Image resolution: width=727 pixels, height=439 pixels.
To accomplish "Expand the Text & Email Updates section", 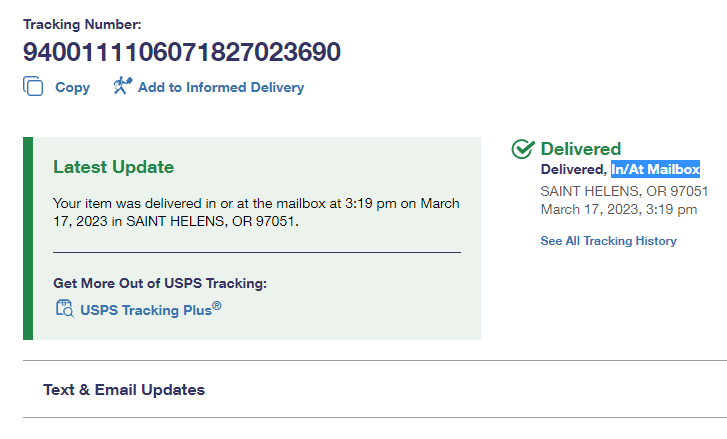I will (124, 390).
